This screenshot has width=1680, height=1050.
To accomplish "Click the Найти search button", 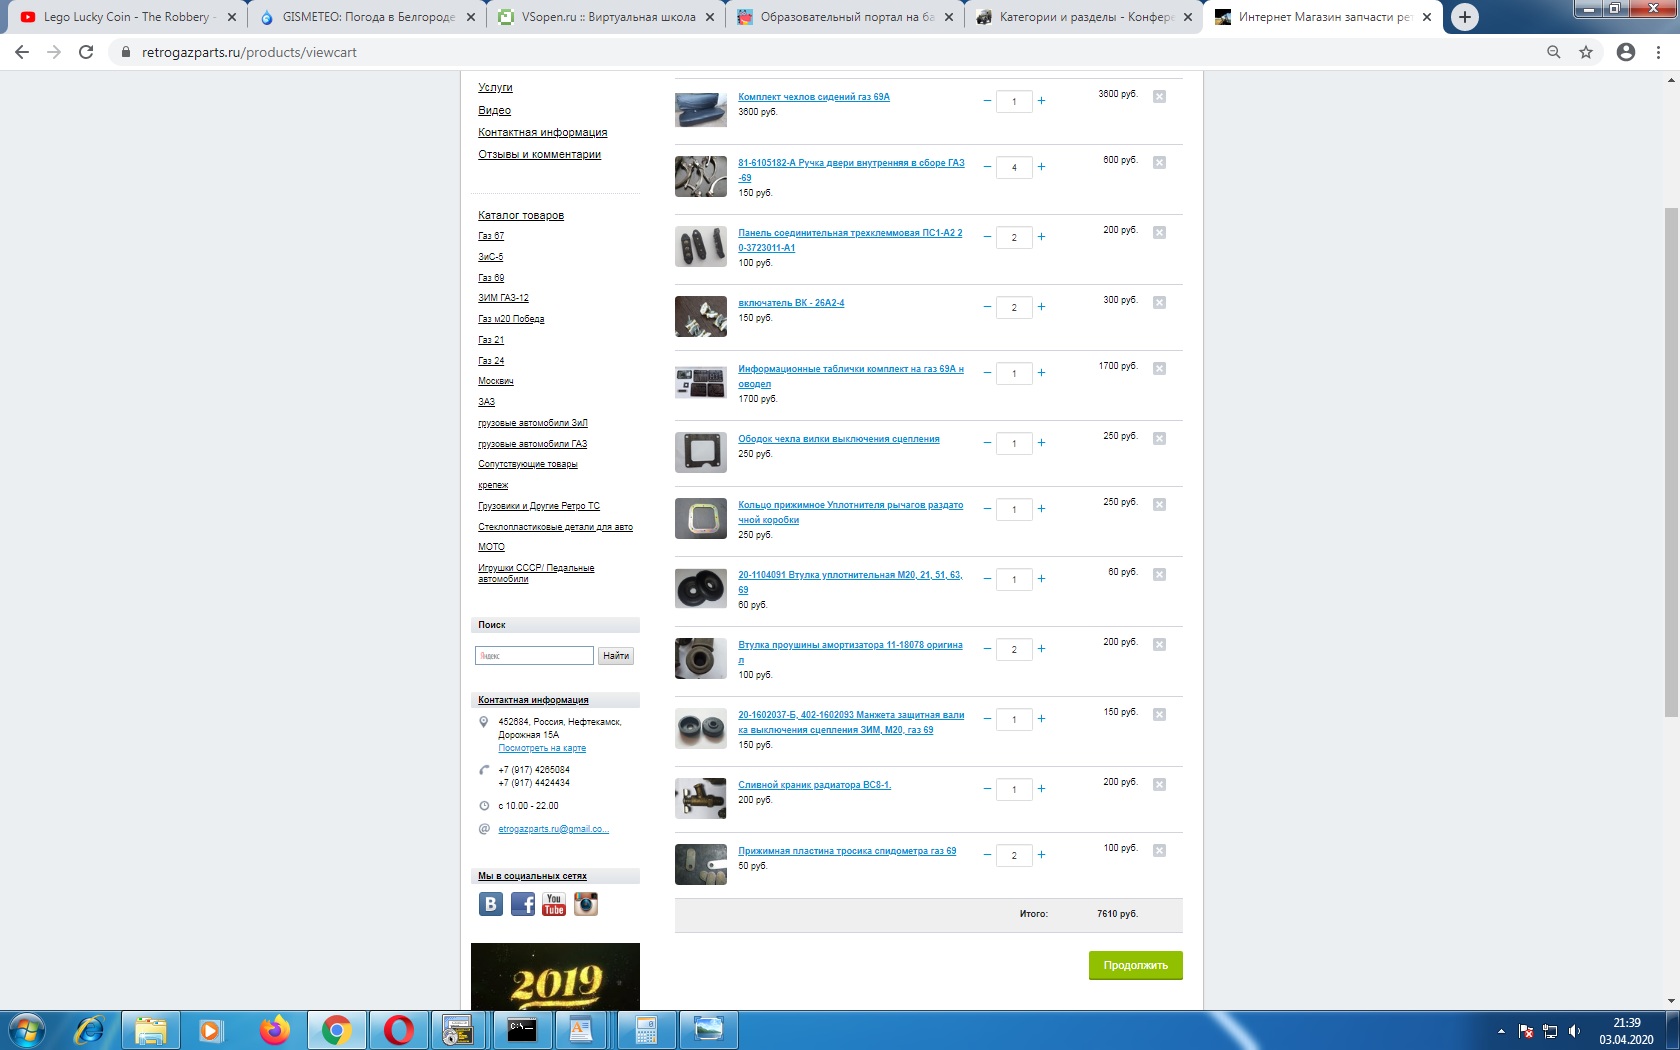I will pos(616,656).
